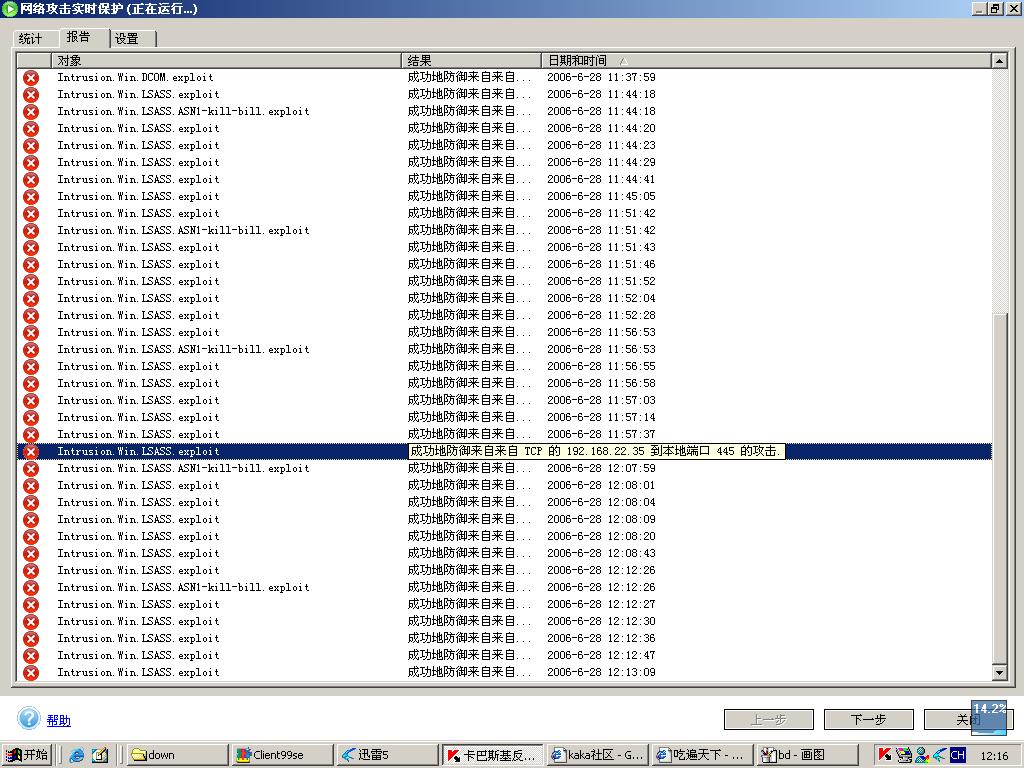This screenshot has height=768, width=1024.
Task: Click timestamp 2006-6-28 12:08:01
Action: point(601,485)
